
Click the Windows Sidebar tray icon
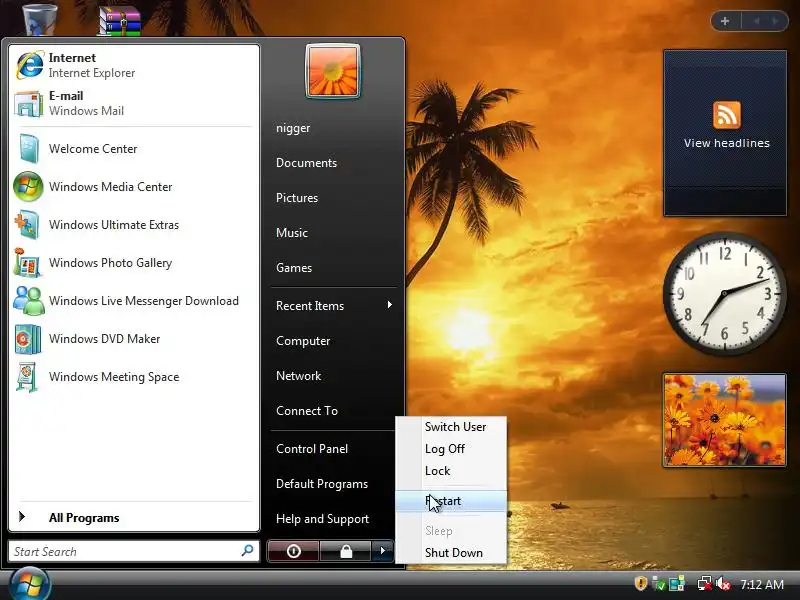coord(677,584)
